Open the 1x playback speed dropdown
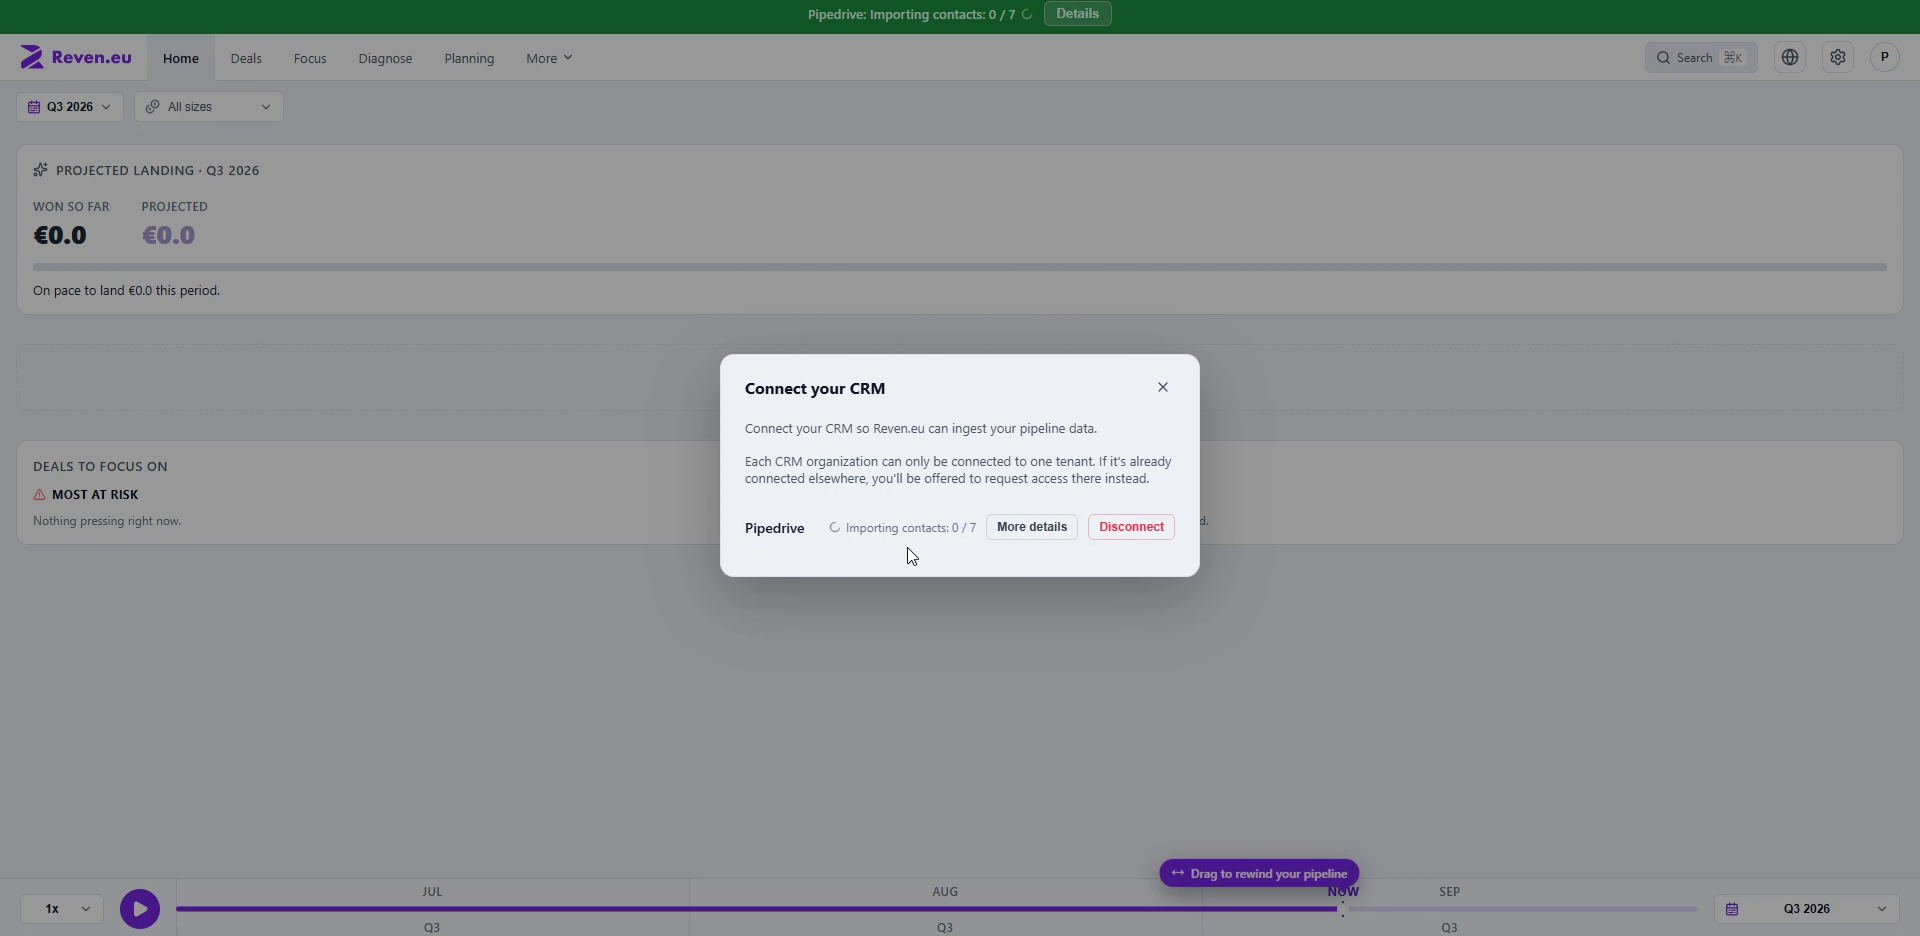Image resolution: width=1920 pixels, height=936 pixels. click(62, 909)
